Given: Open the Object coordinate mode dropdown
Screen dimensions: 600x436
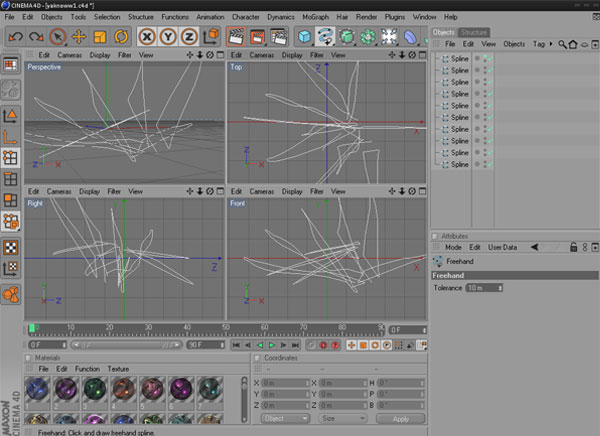Looking at the screenshot, I should 285,419.
